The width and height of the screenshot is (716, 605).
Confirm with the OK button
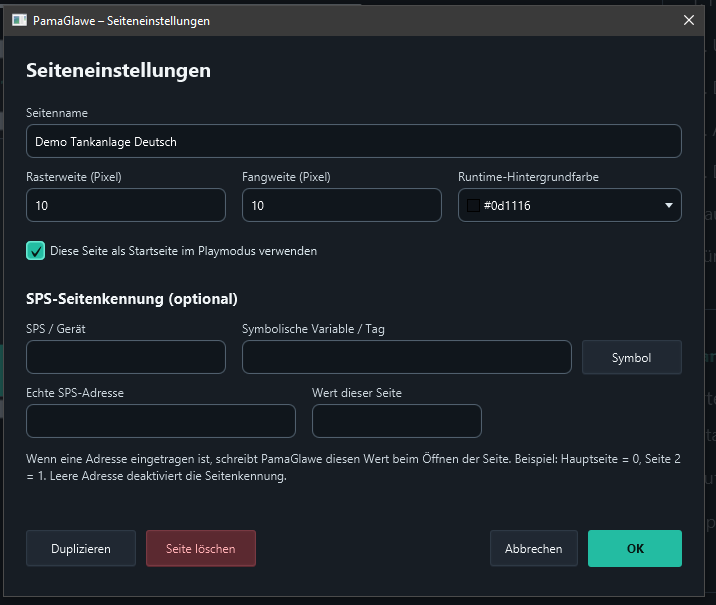pyautogui.click(x=635, y=548)
